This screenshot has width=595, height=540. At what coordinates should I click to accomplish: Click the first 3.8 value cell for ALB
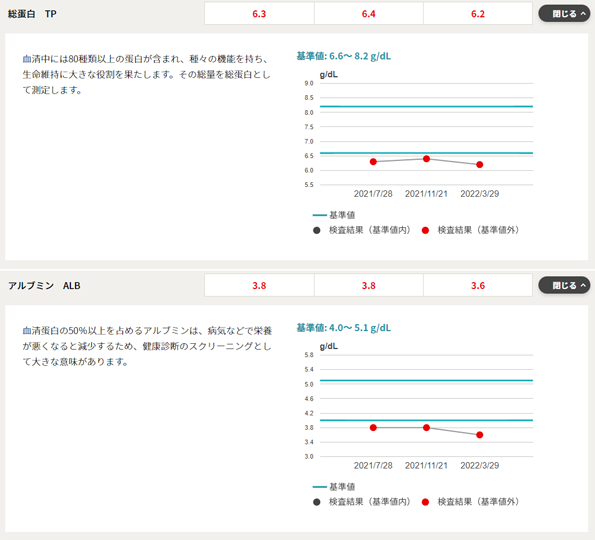point(259,285)
